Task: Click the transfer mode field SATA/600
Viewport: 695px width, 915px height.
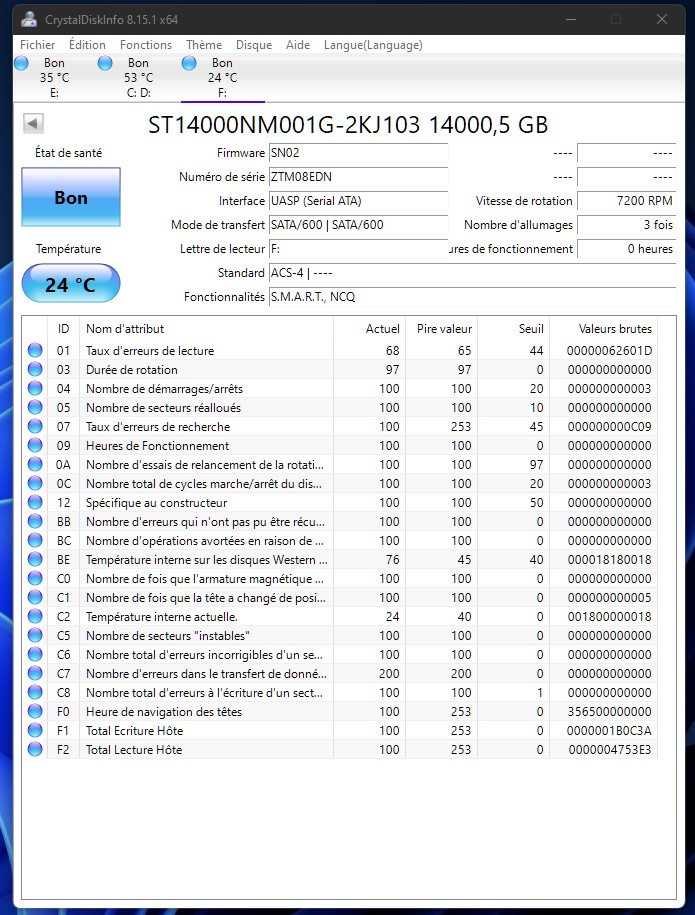Action: coord(358,225)
